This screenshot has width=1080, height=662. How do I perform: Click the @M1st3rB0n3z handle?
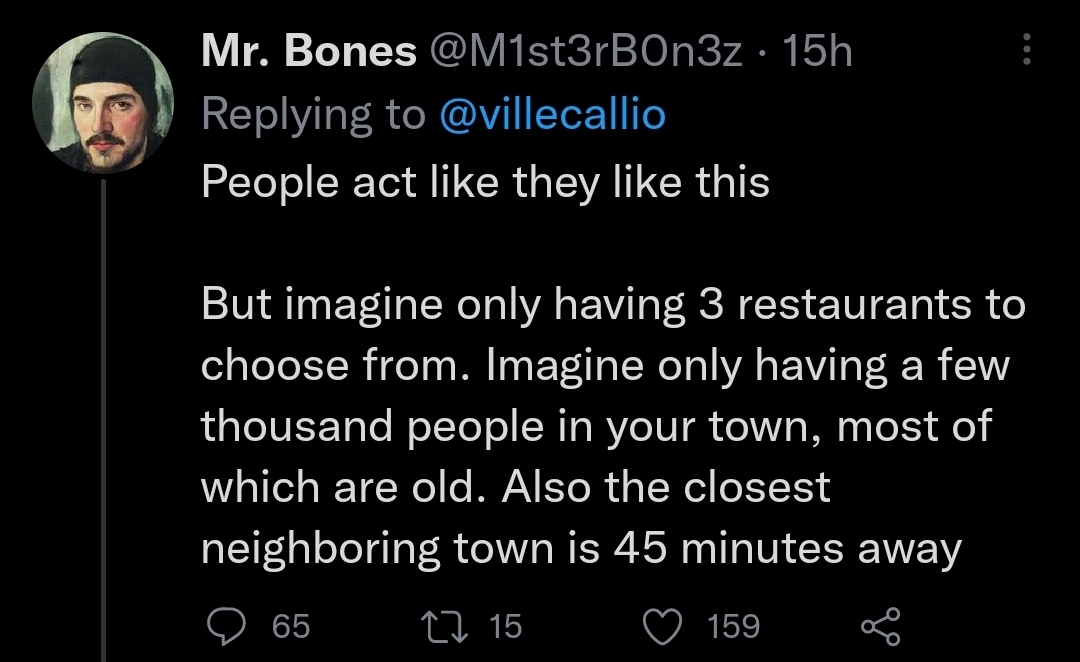588,51
